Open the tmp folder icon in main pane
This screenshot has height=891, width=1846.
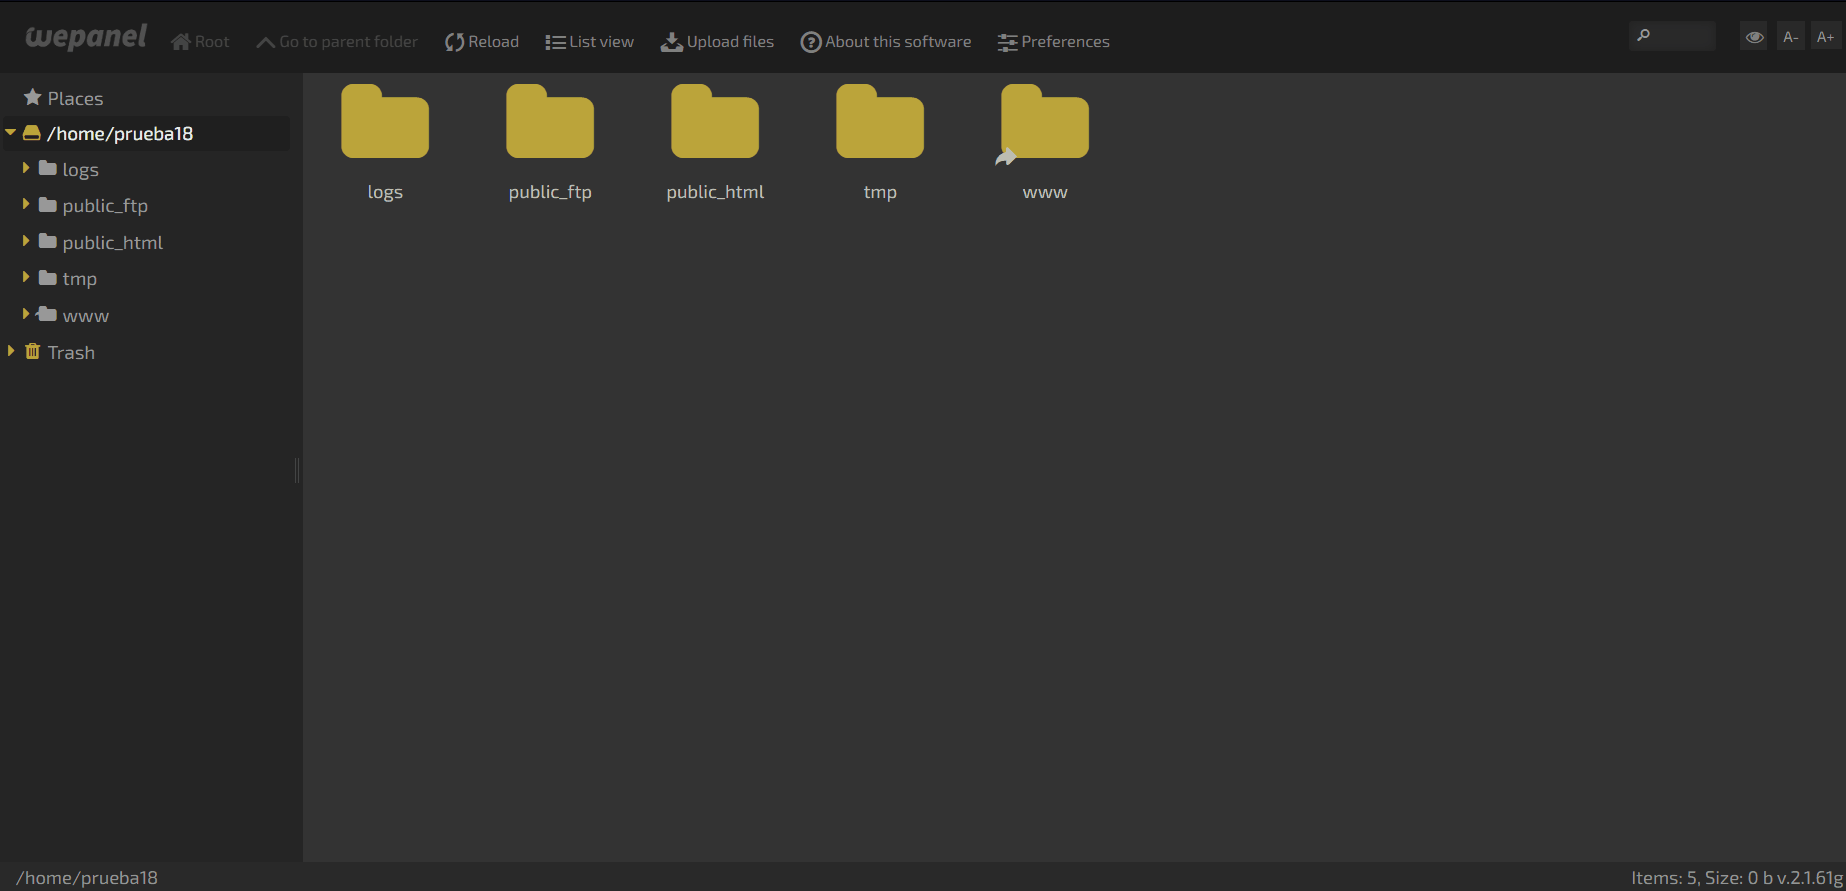pyautogui.click(x=879, y=123)
